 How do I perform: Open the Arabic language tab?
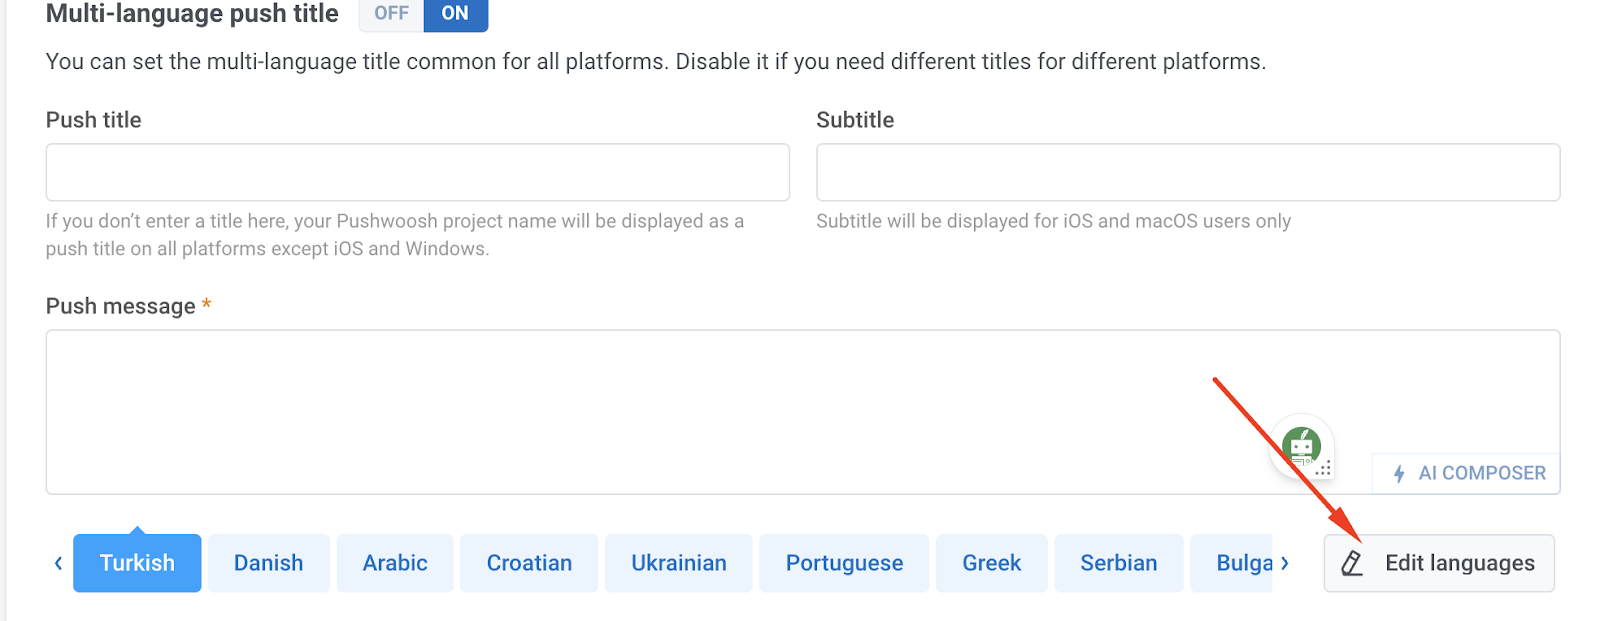(395, 563)
